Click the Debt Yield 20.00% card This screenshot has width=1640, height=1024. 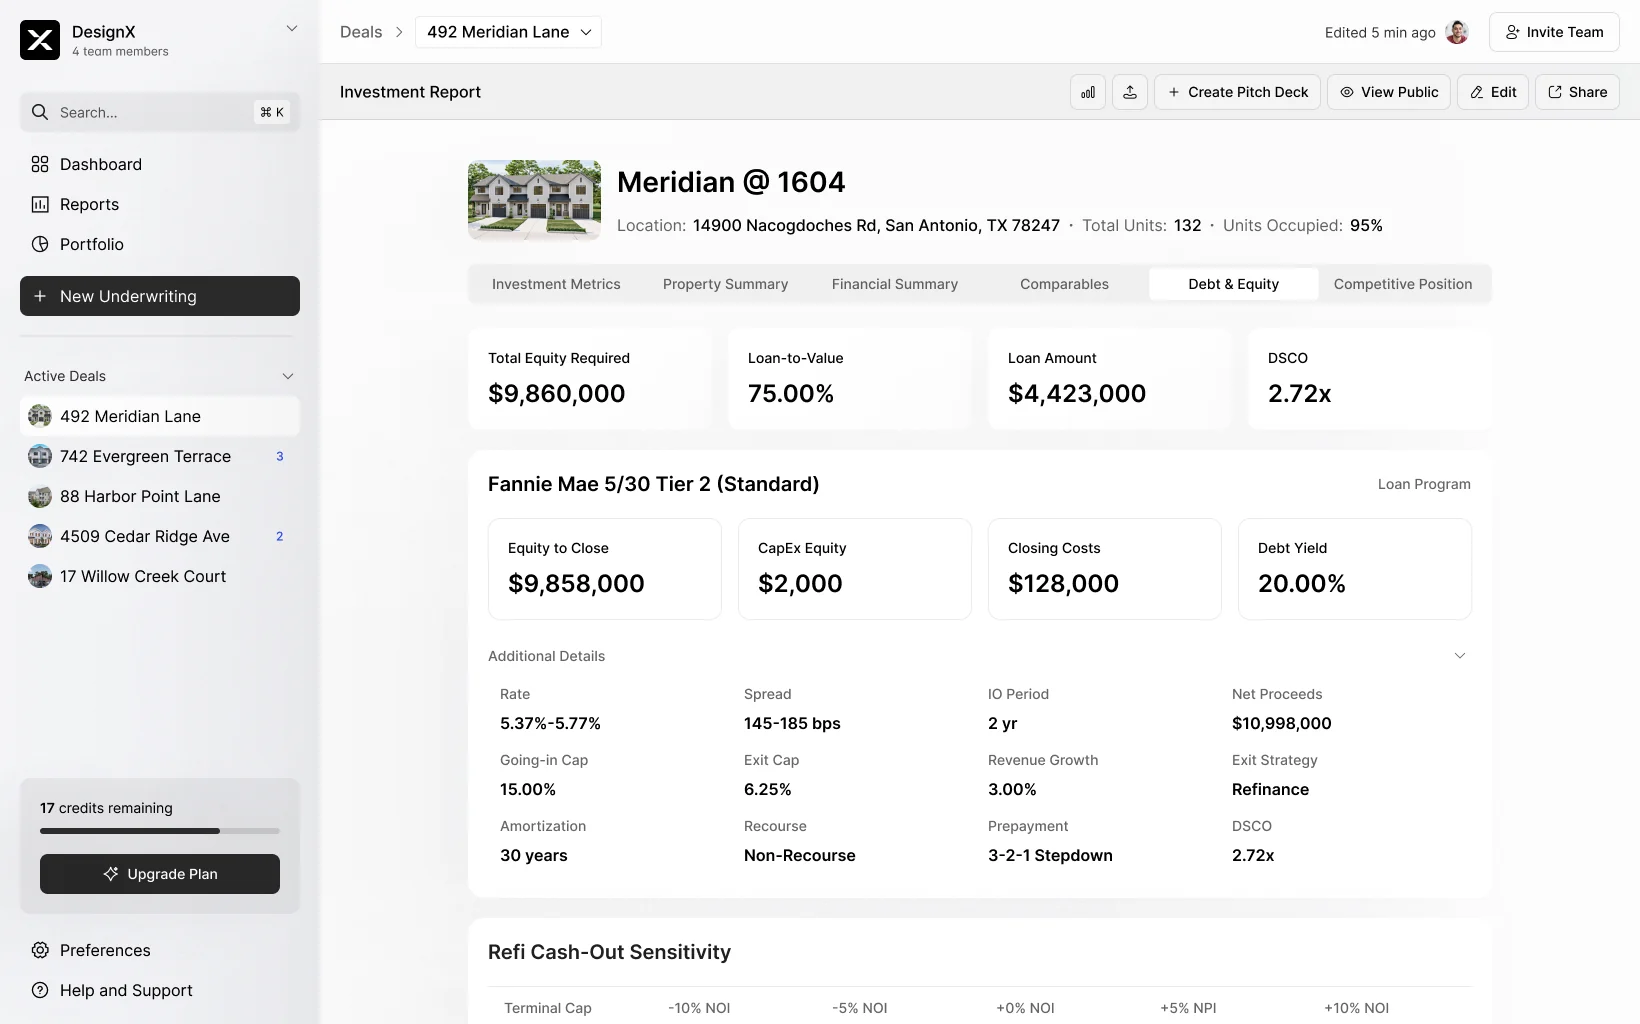[1355, 569]
